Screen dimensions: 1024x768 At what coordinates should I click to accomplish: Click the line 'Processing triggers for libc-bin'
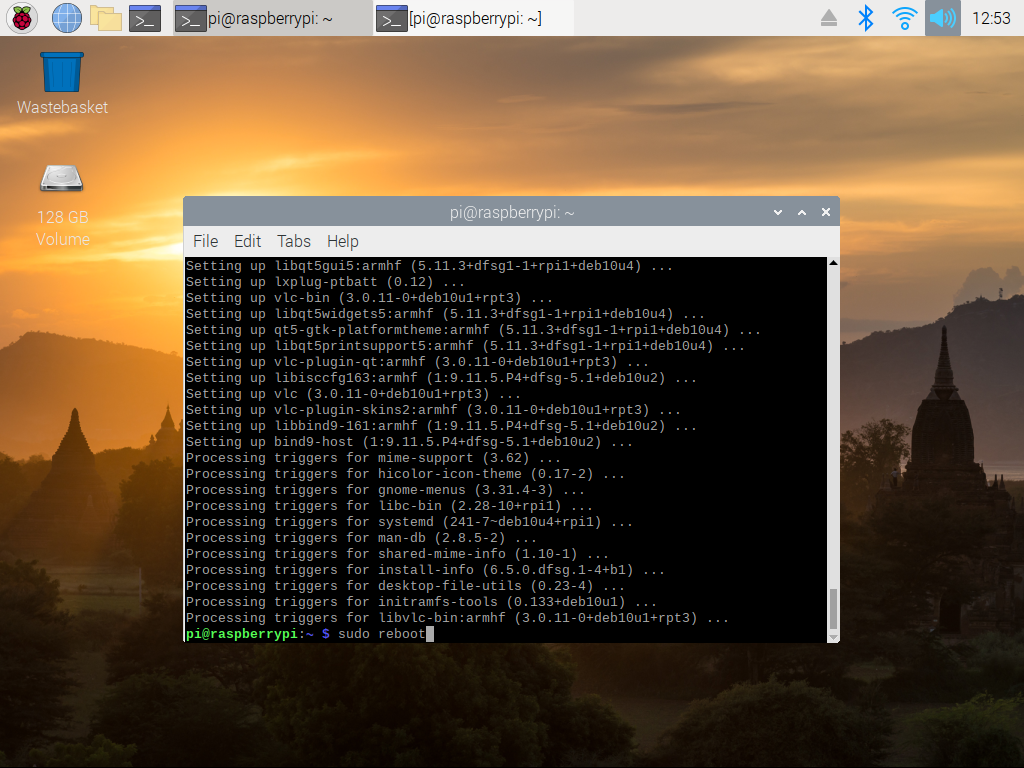coord(389,506)
